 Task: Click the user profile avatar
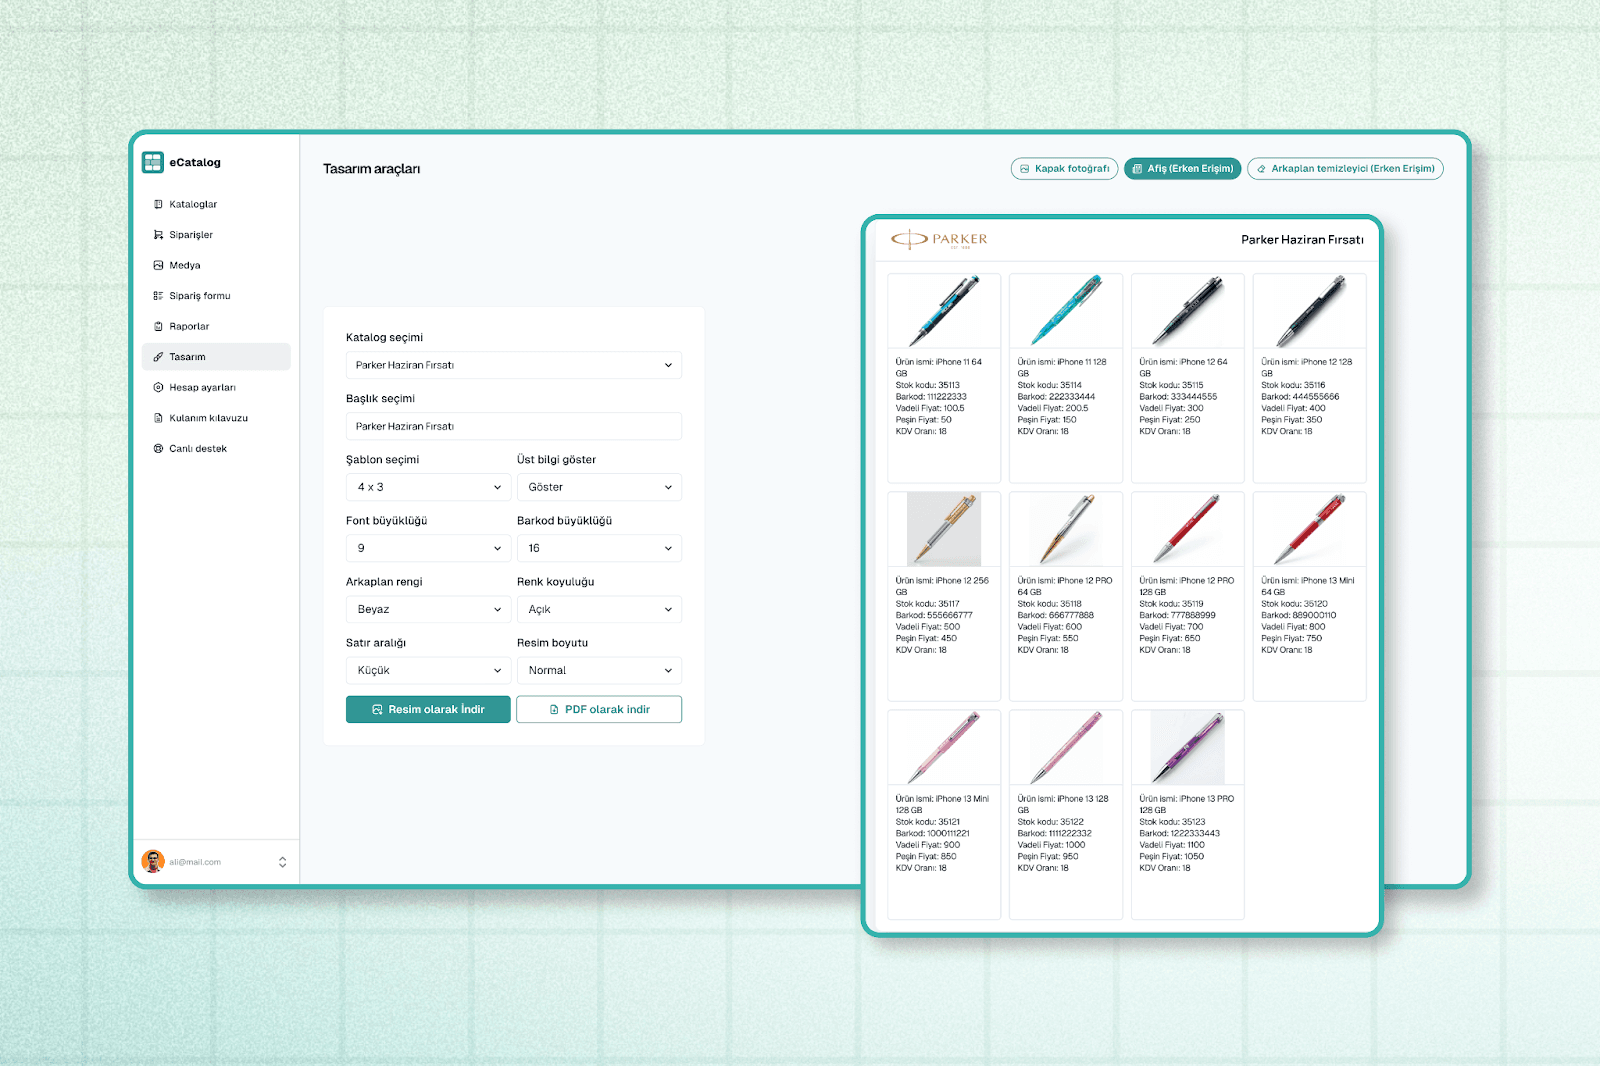coord(153,862)
